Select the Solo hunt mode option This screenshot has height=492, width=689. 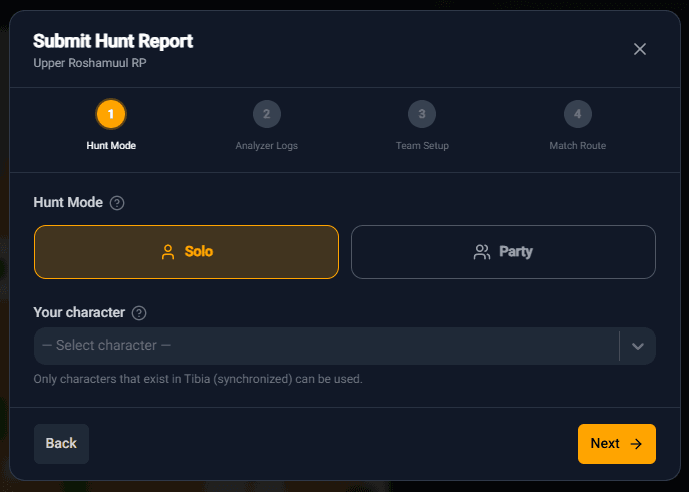(x=187, y=252)
